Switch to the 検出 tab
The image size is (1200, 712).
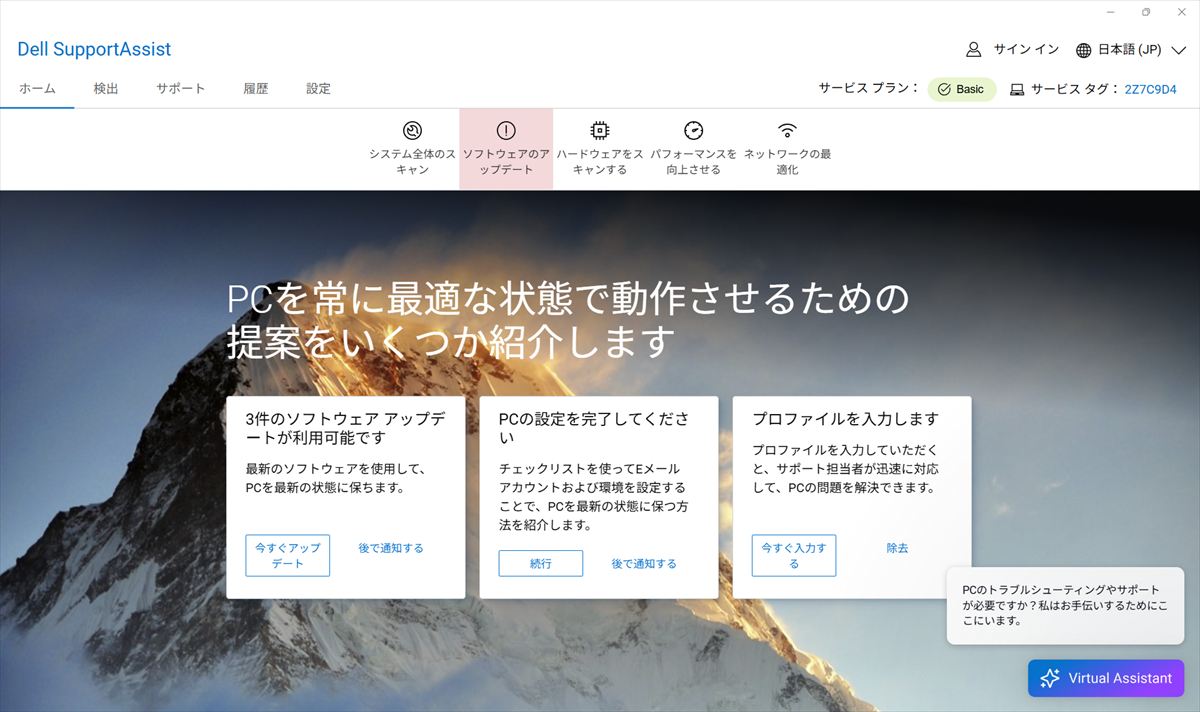coord(106,88)
